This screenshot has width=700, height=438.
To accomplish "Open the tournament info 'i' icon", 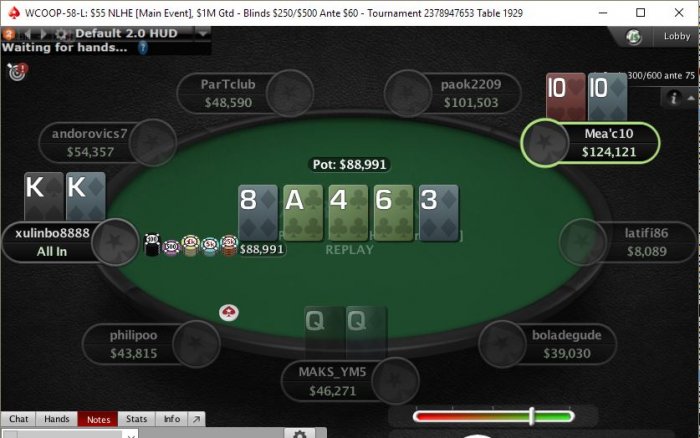I will (673, 97).
